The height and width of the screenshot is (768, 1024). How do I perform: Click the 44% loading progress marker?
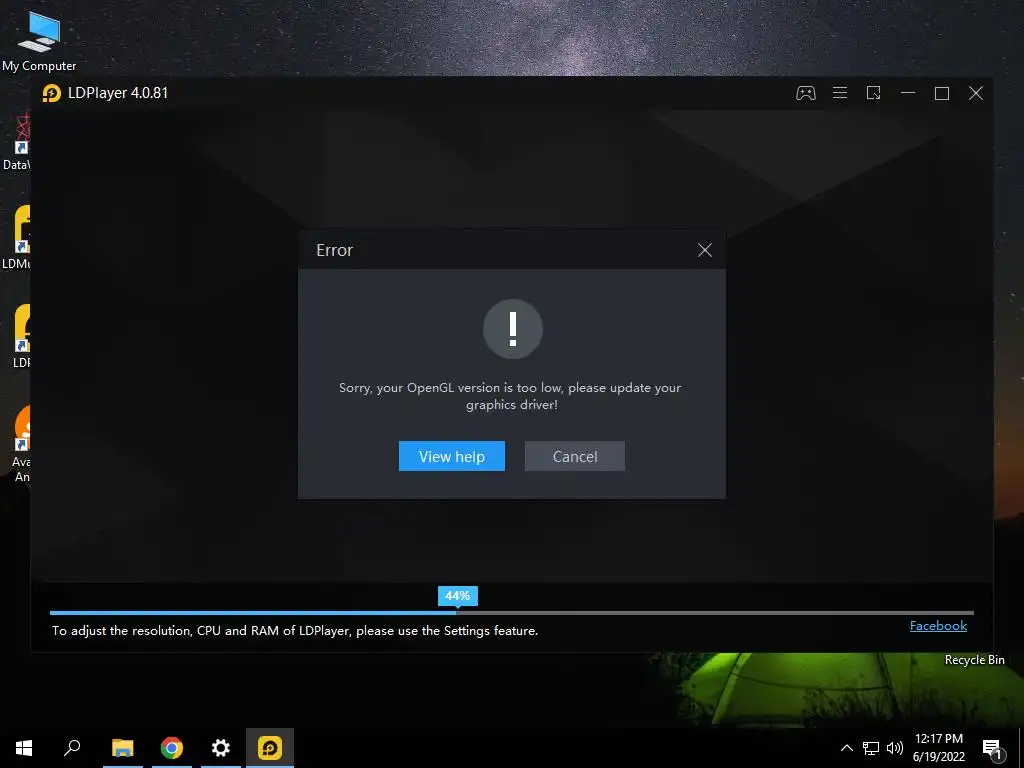457,596
